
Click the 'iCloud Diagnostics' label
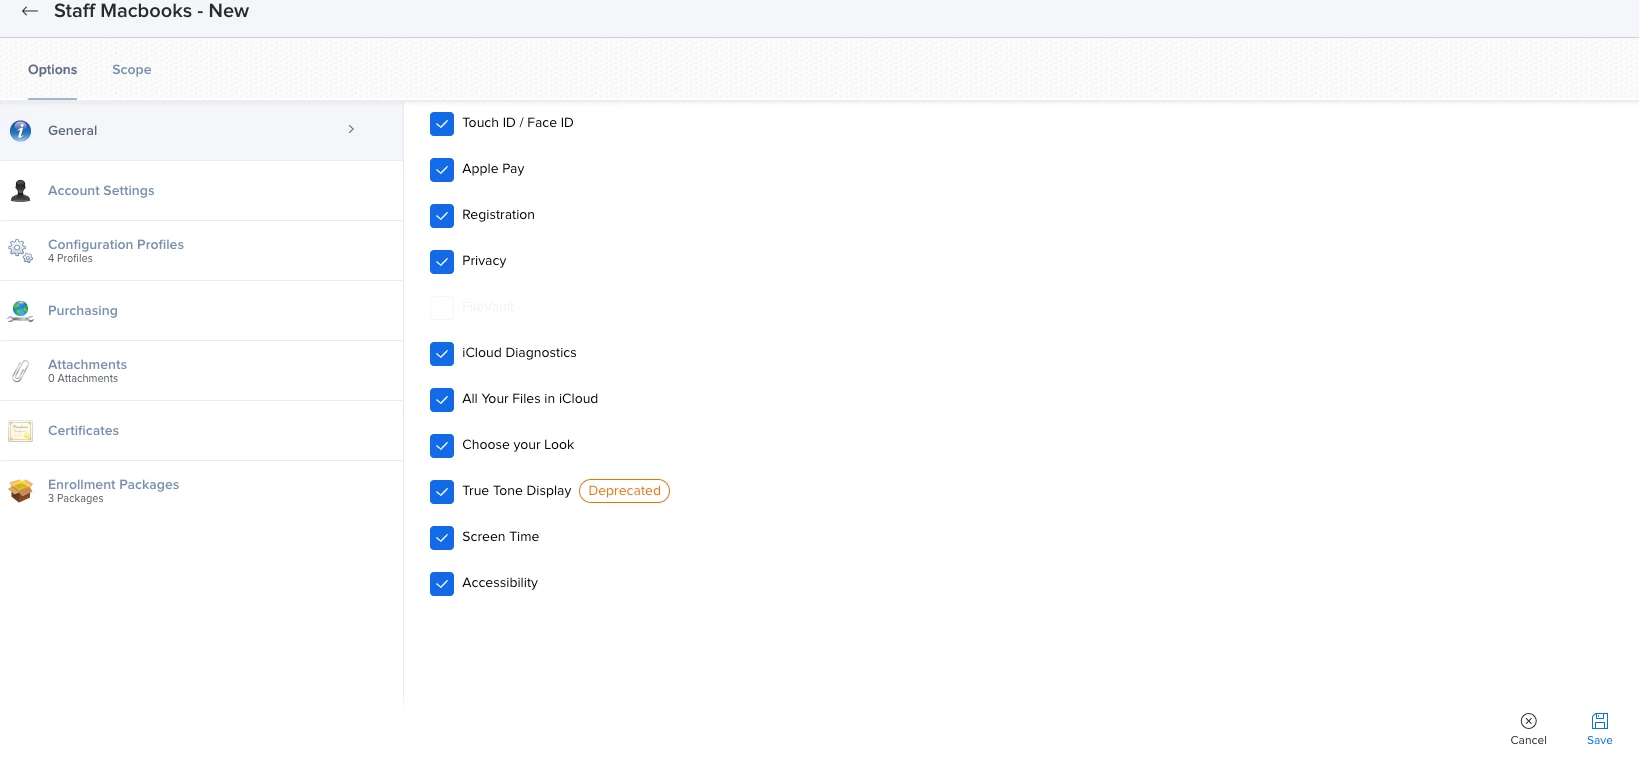[x=519, y=353]
